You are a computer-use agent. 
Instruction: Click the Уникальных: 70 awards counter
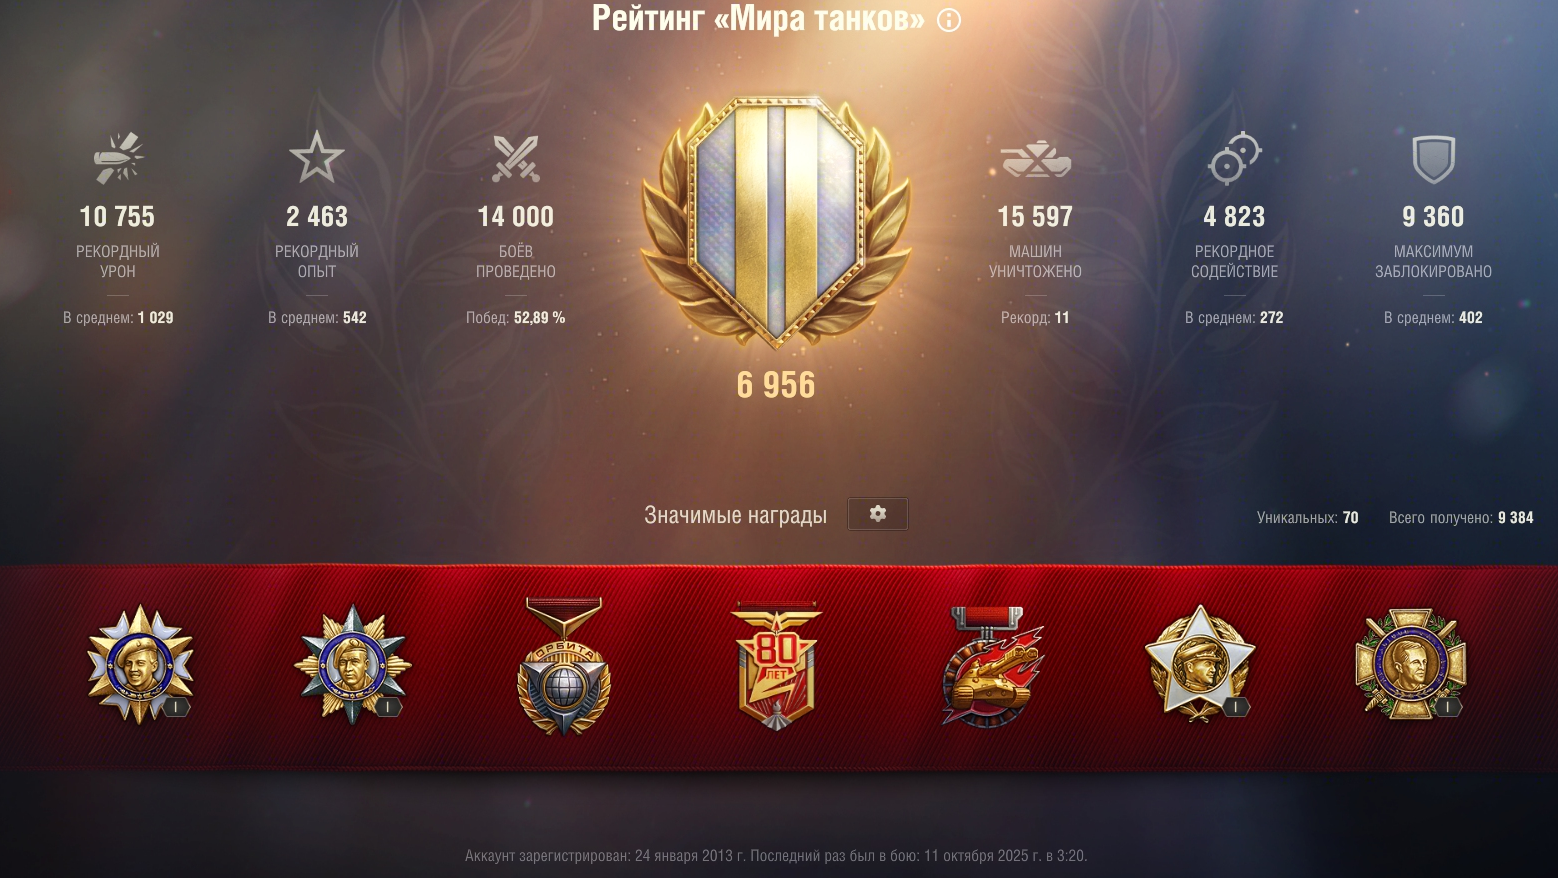1308,517
